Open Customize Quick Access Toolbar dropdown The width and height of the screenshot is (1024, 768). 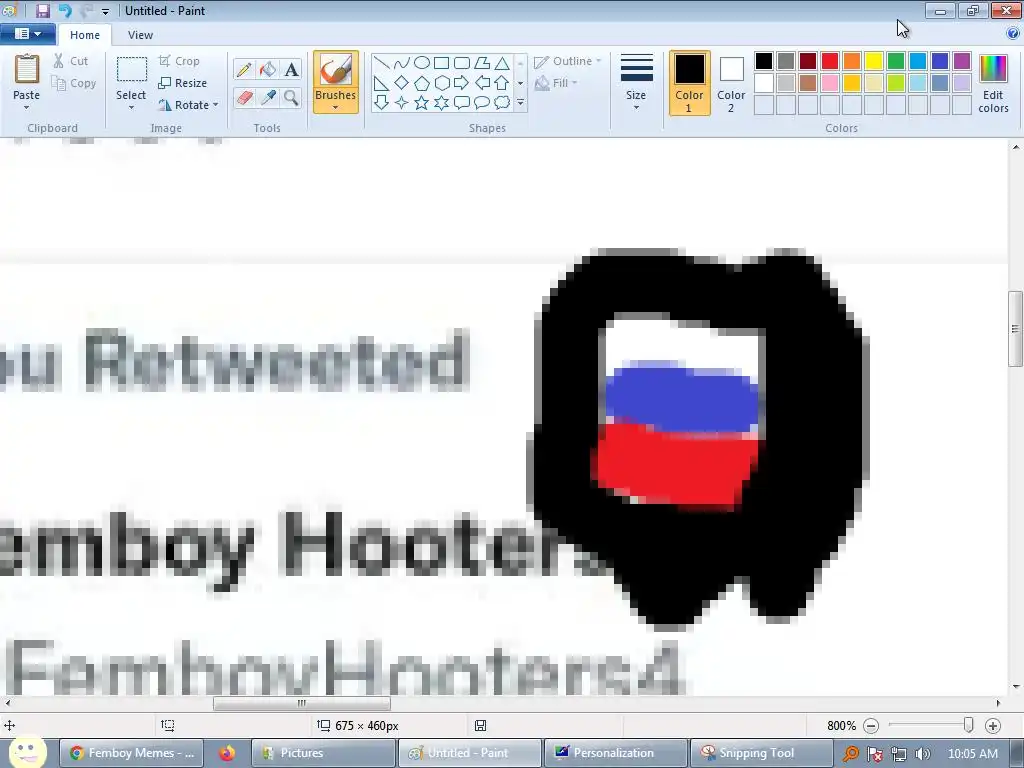105,11
